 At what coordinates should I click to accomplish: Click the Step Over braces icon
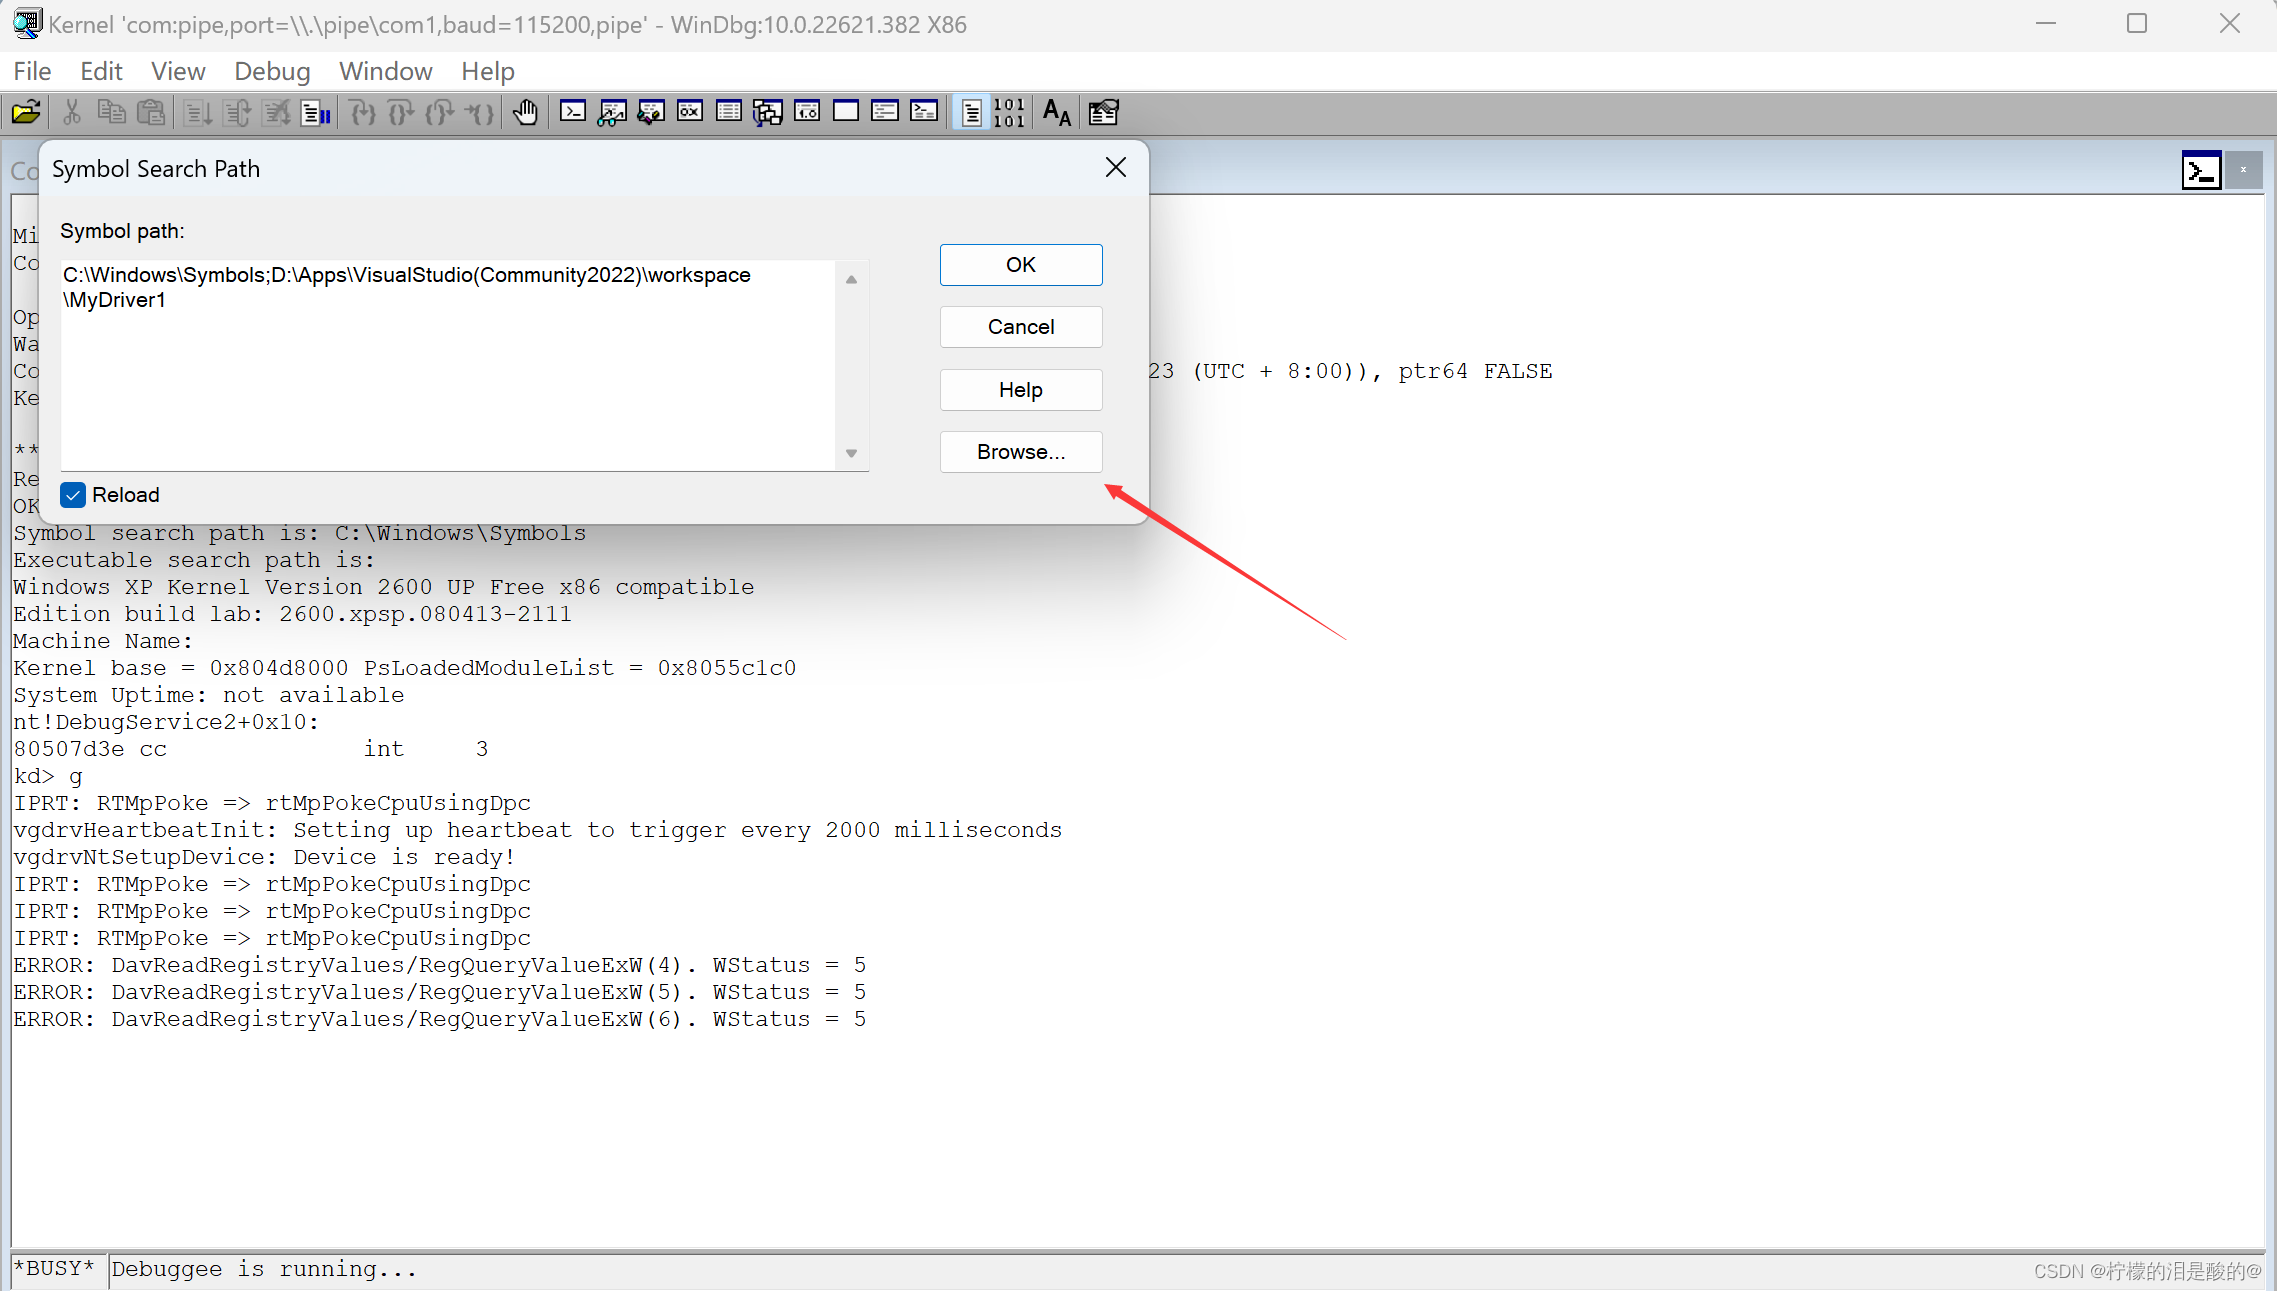[x=401, y=112]
